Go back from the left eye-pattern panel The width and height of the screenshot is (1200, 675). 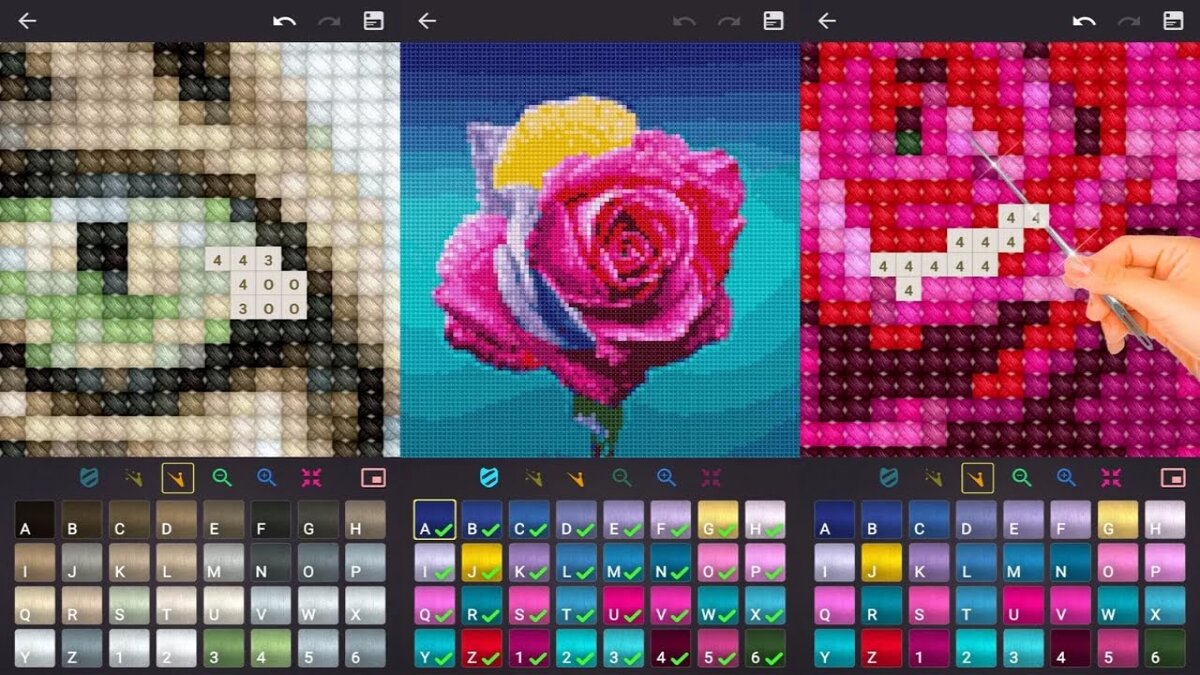click(27, 21)
